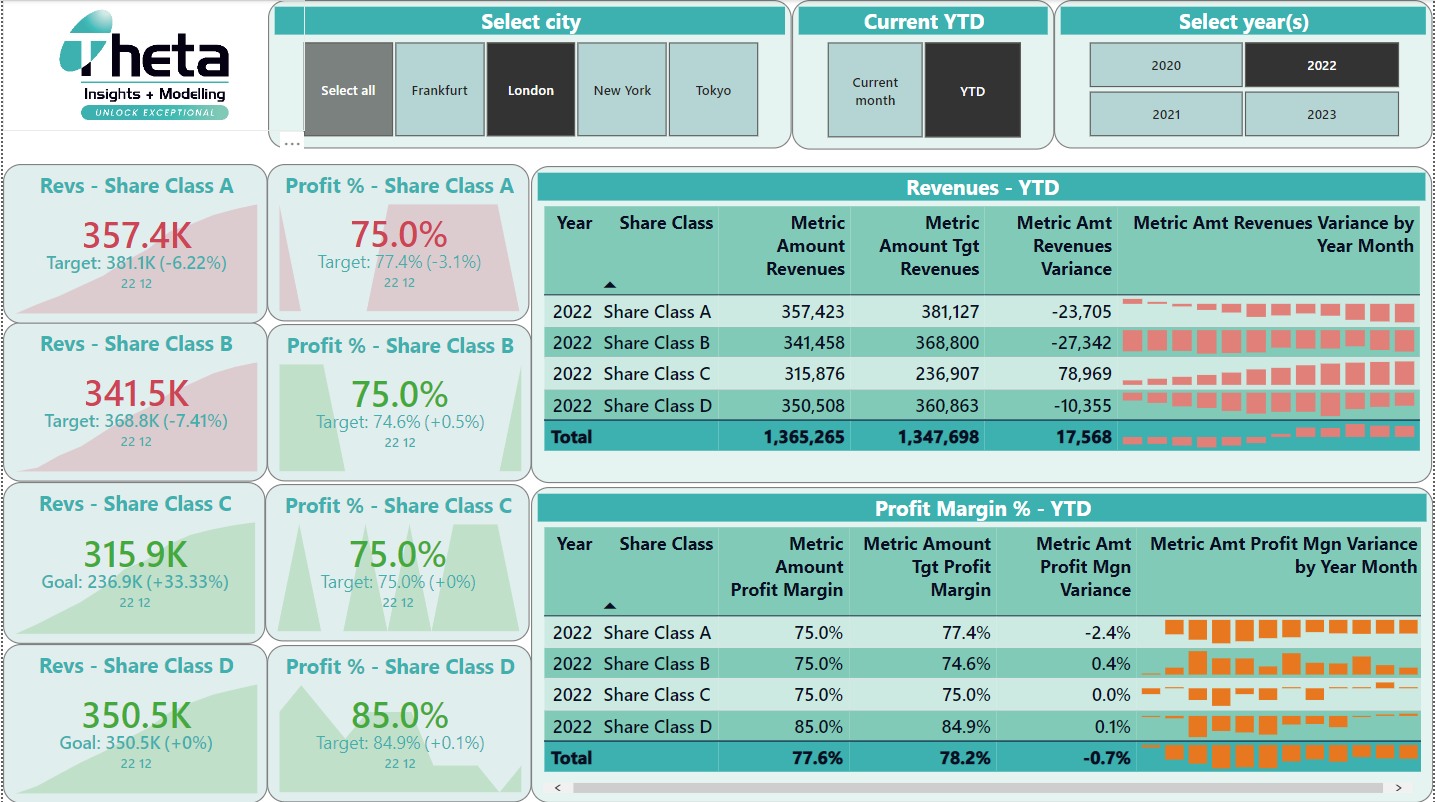Select 2023 in the year slicer
The height and width of the screenshot is (802, 1435).
(x=1322, y=113)
